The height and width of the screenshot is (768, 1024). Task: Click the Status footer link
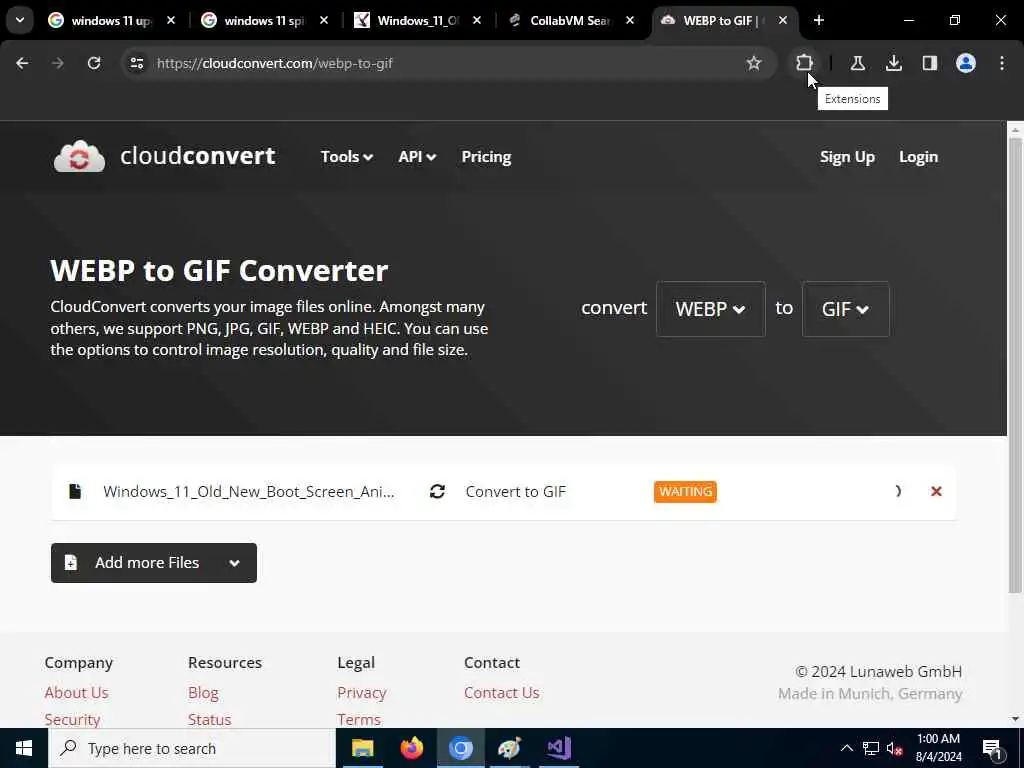coord(210,719)
